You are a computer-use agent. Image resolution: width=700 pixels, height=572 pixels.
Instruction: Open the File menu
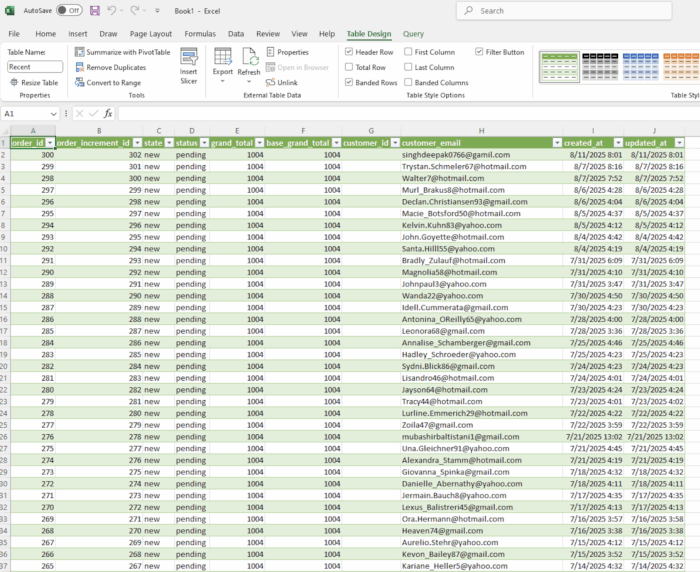tap(14, 34)
